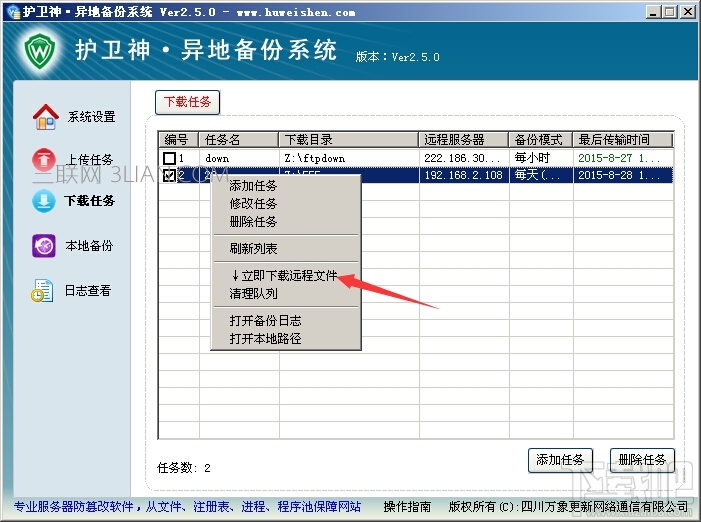
Task: Click the purple local backup icon
Action: (x=44, y=246)
